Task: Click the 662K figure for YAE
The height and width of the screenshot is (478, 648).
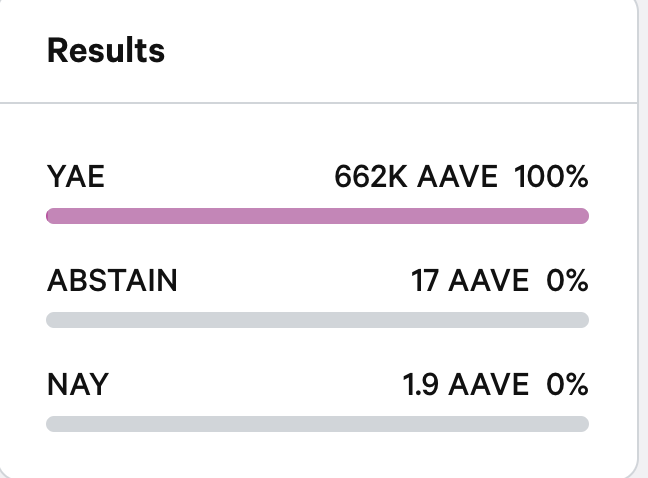Action: (371, 177)
